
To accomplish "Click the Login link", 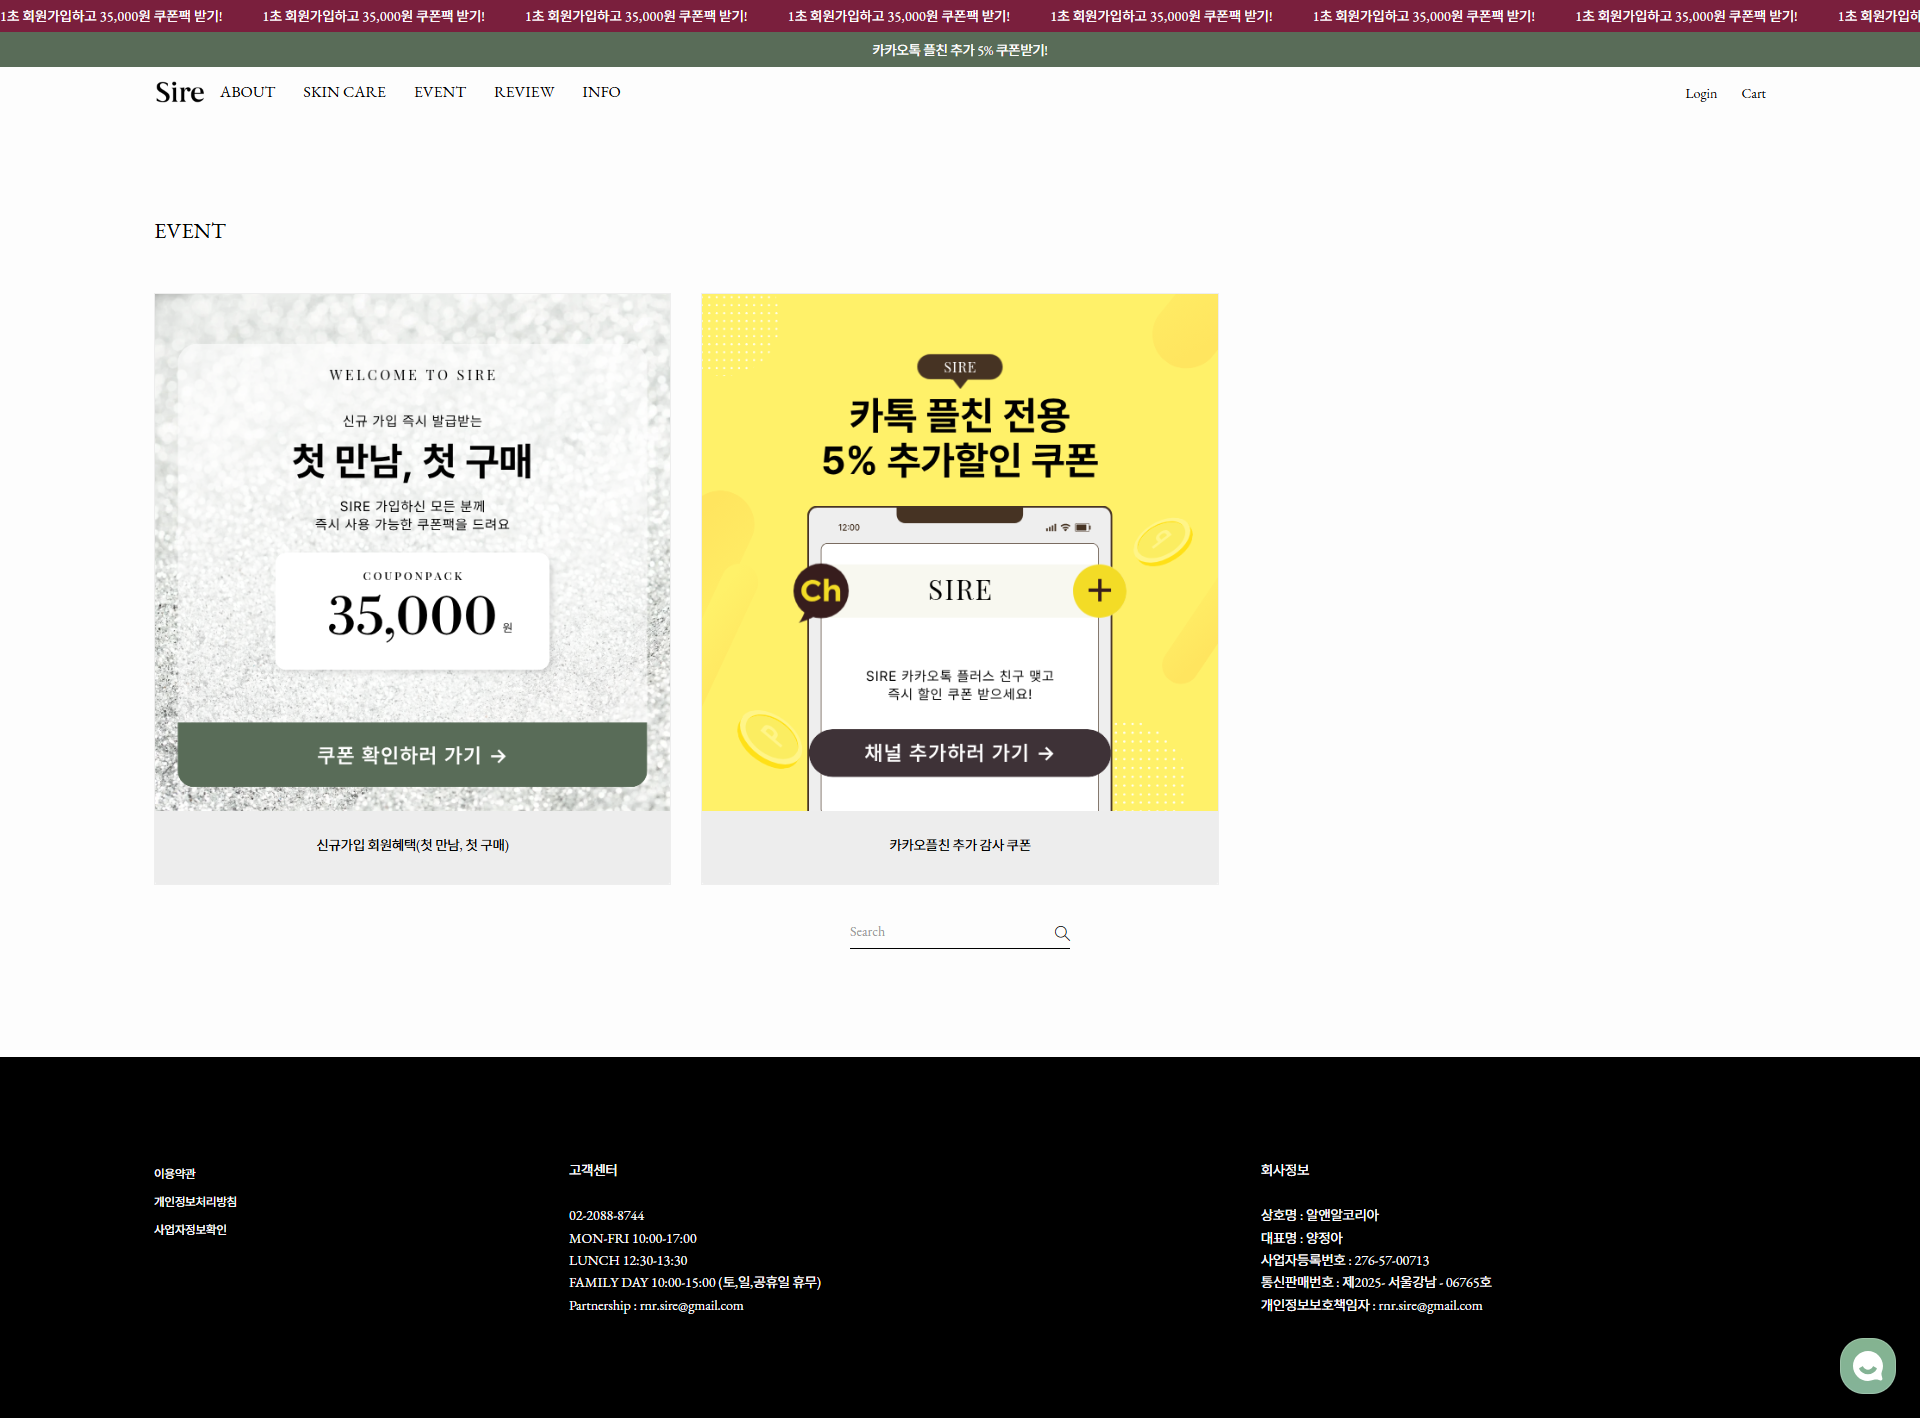I will point(1701,94).
